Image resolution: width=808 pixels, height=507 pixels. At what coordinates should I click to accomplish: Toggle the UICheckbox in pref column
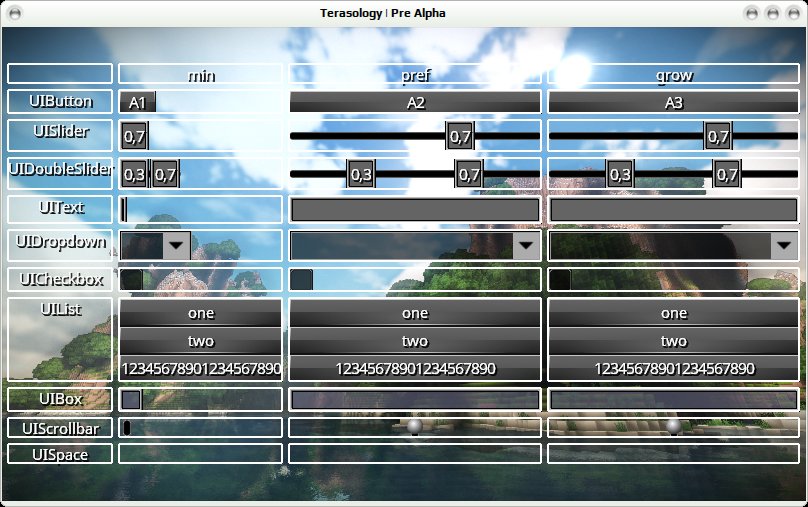click(301, 279)
